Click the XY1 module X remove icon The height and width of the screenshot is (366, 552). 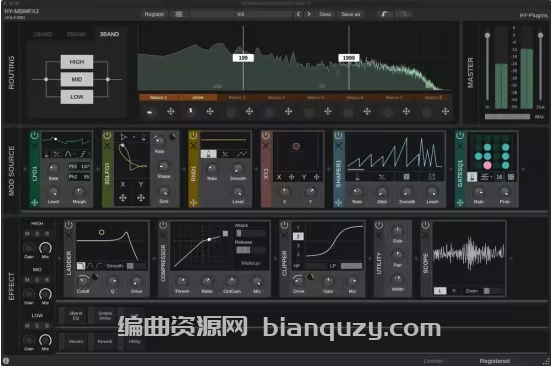(x=266, y=146)
